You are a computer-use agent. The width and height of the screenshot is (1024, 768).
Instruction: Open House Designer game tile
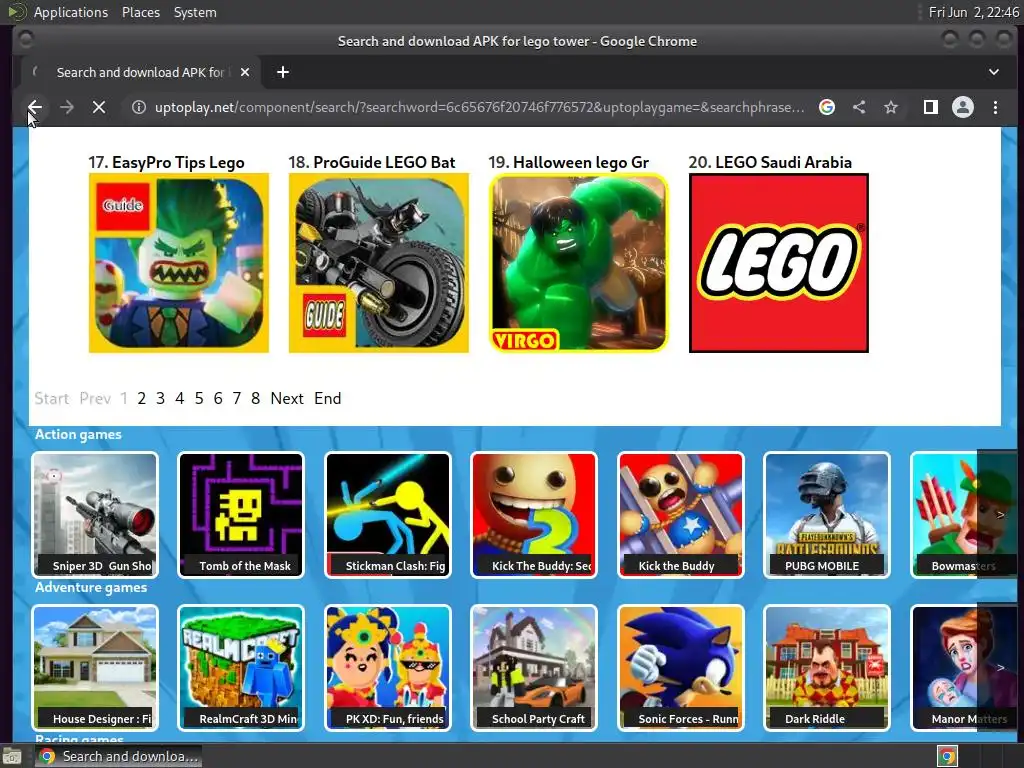point(95,667)
